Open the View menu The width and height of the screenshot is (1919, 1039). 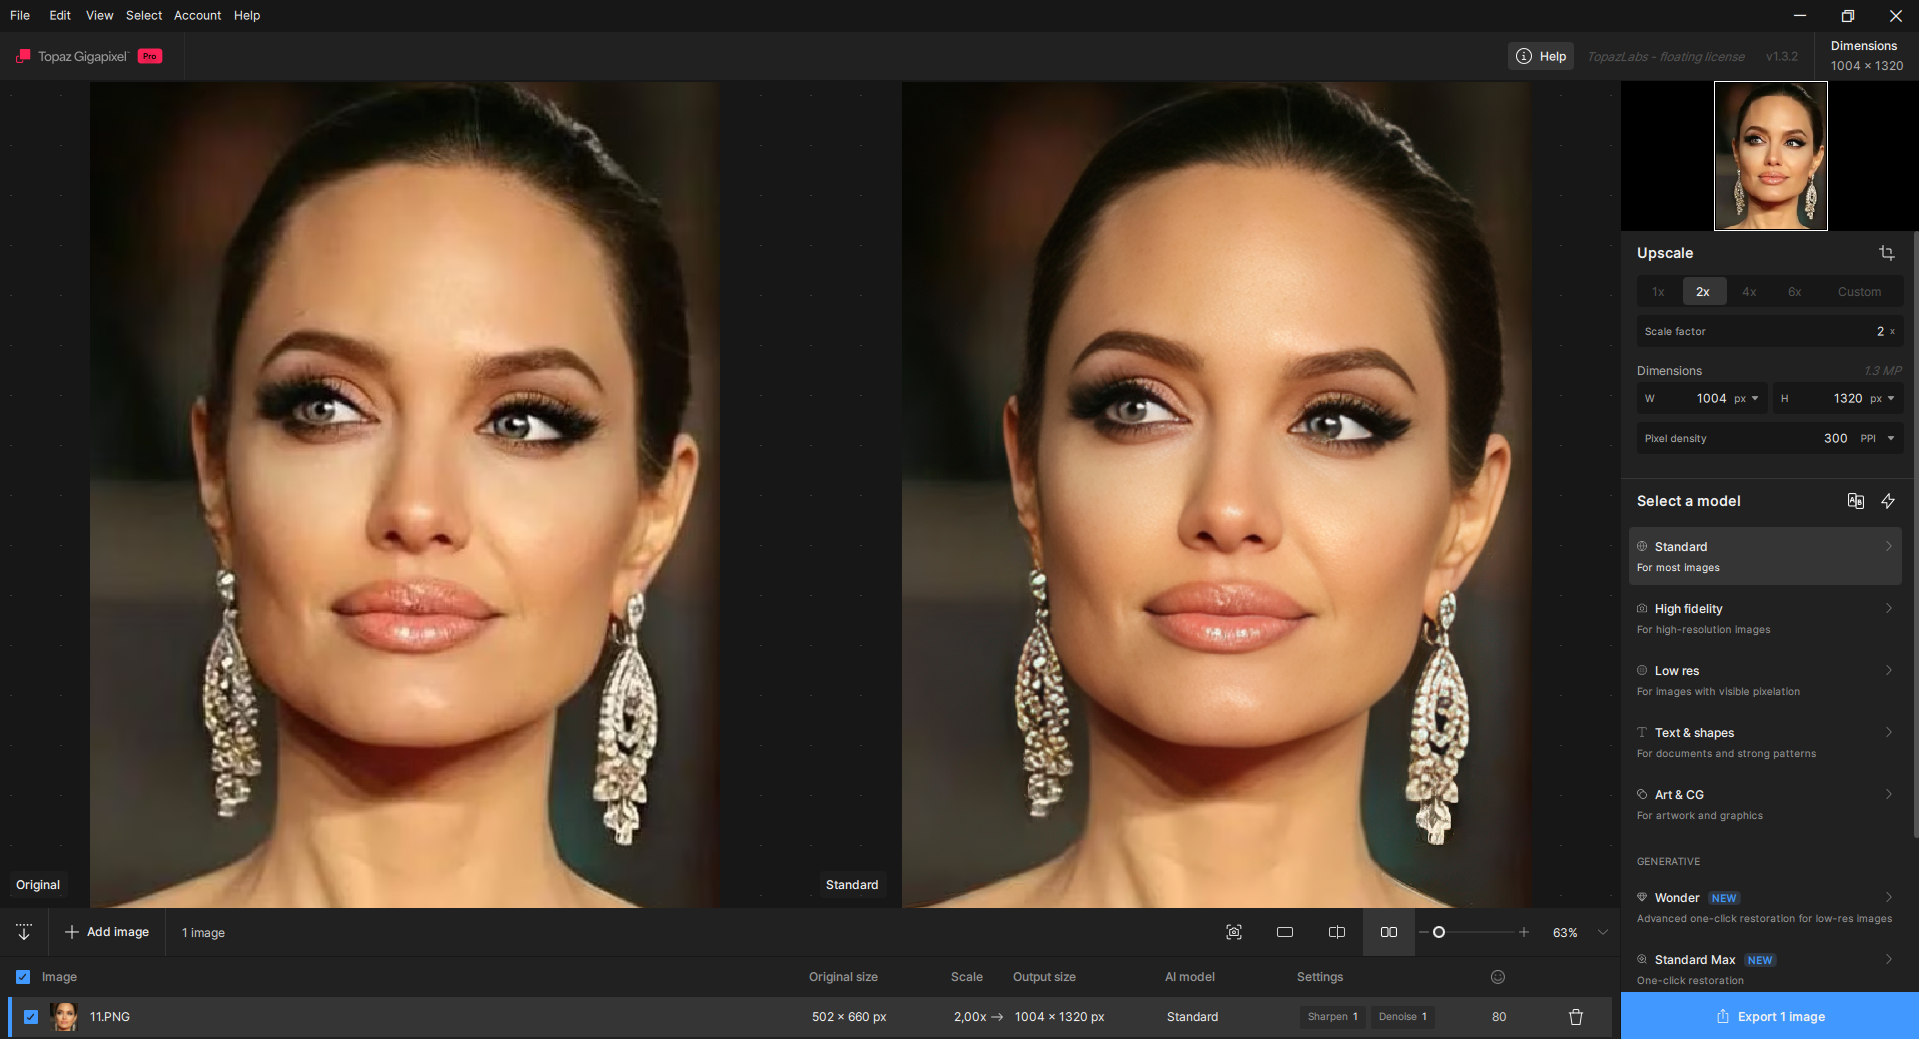(x=99, y=15)
